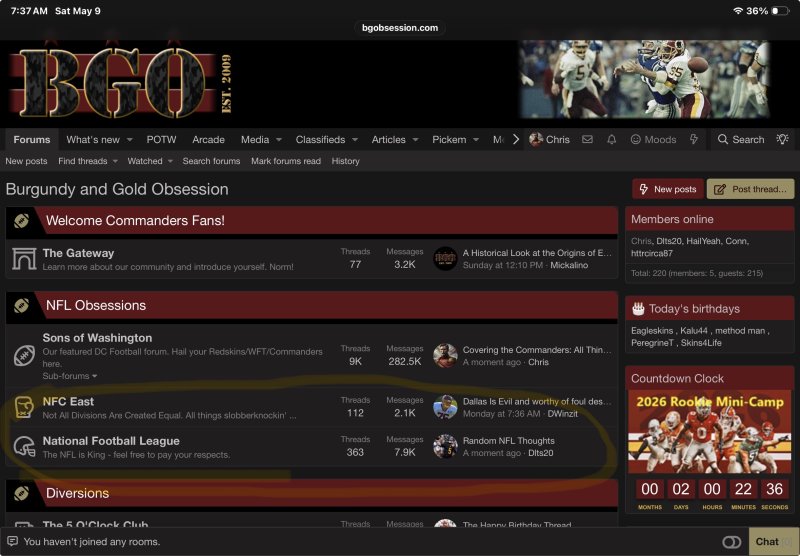Open Eagleskins profile in Today's birthdays
800x556 pixels.
(x=652, y=331)
